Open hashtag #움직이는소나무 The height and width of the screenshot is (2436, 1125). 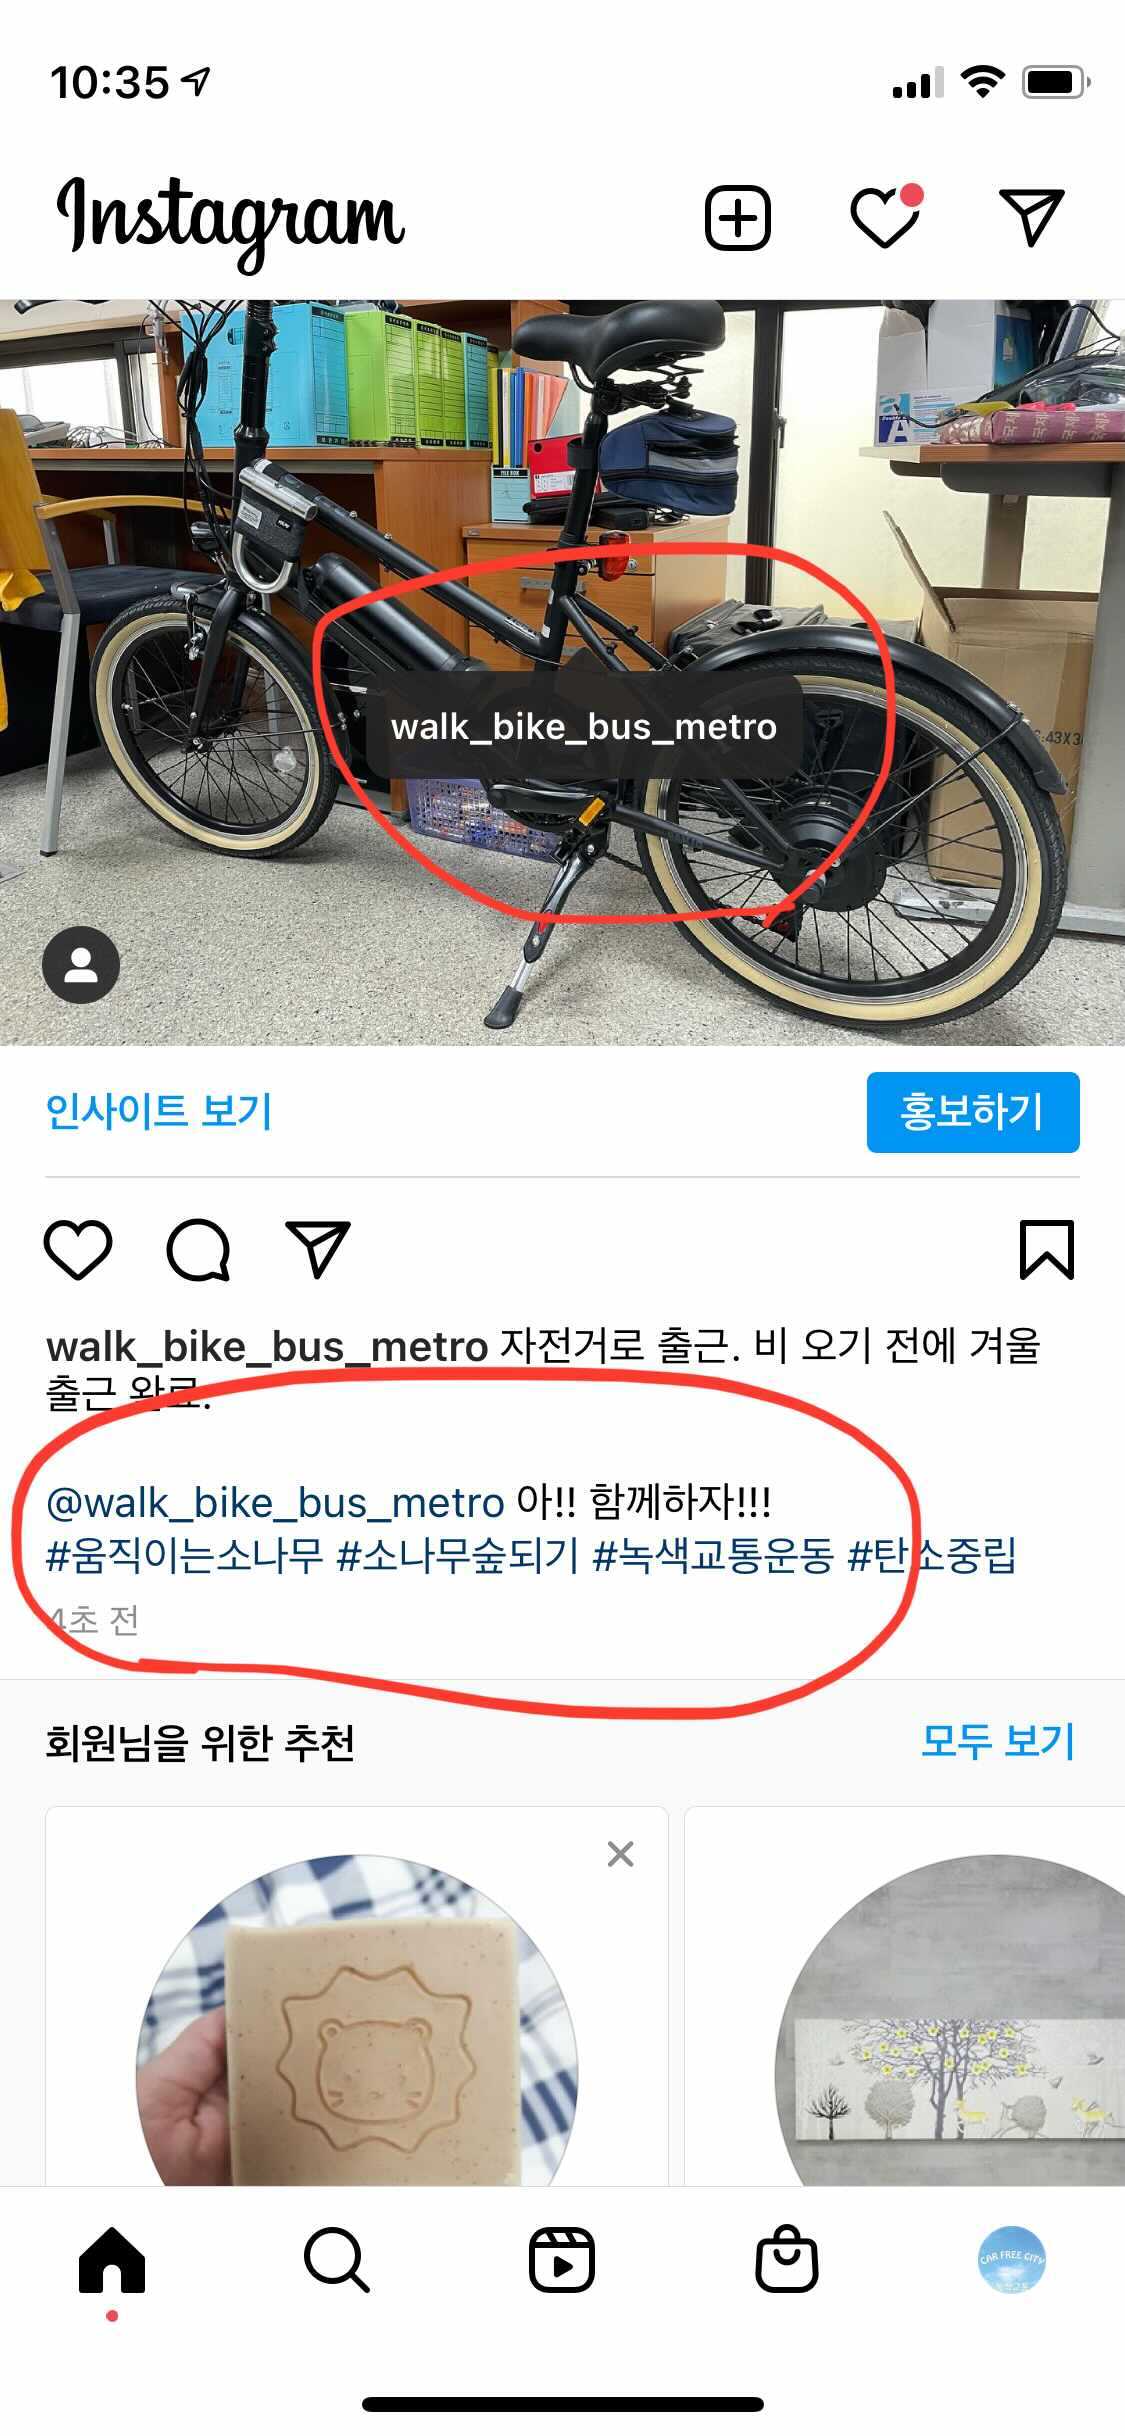coord(185,1555)
